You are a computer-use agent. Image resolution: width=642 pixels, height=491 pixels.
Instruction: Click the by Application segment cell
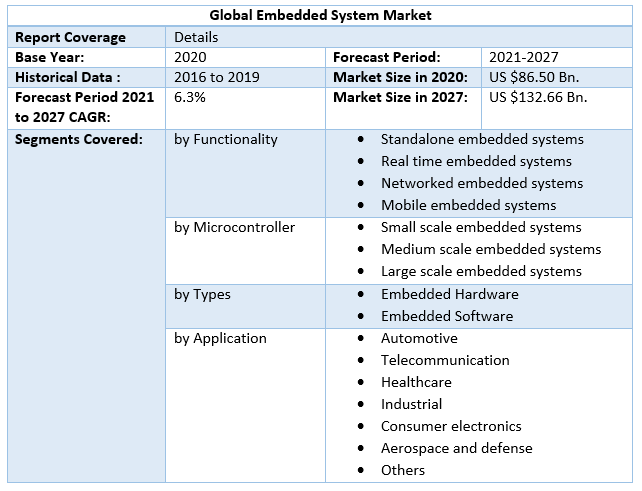[220, 338]
